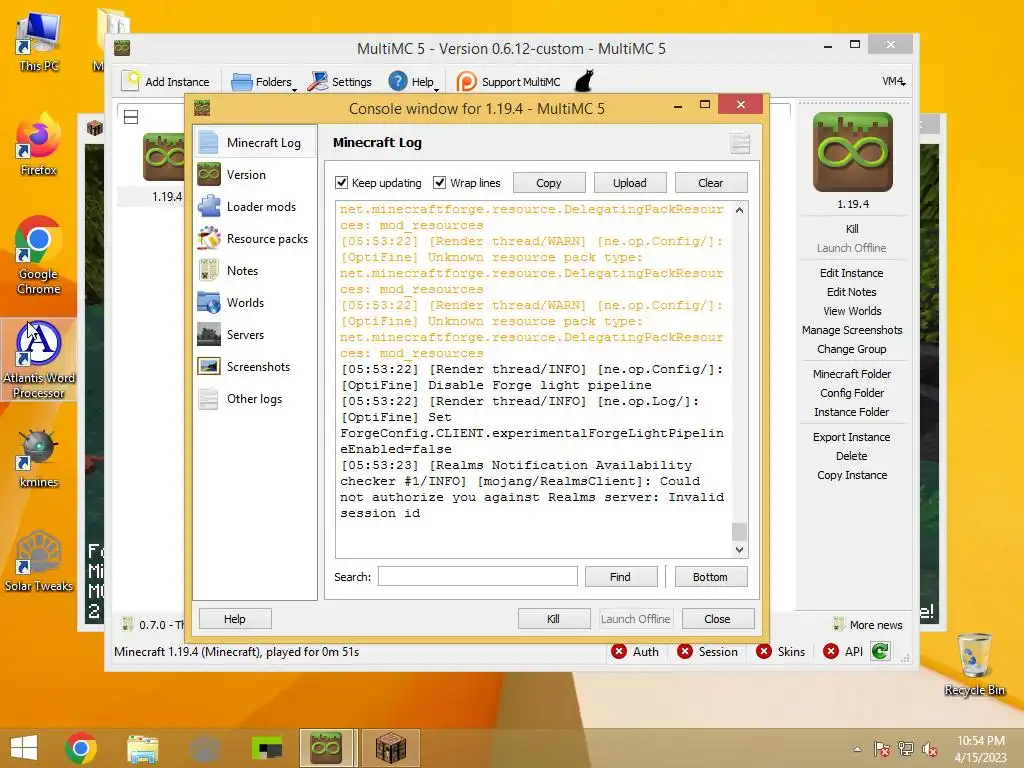This screenshot has width=1024, height=768.
Task: Click Edit Notes in right panel
Action: pyautogui.click(x=852, y=292)
